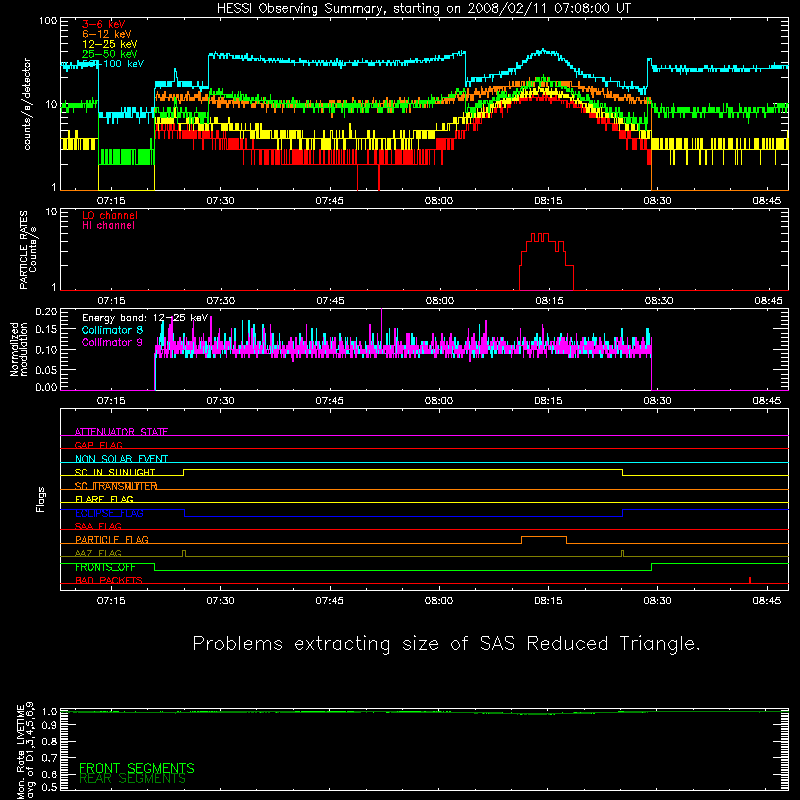Select the Collimator 9 legend label
The height and width of the screenshot is (800, 800).
112,342
